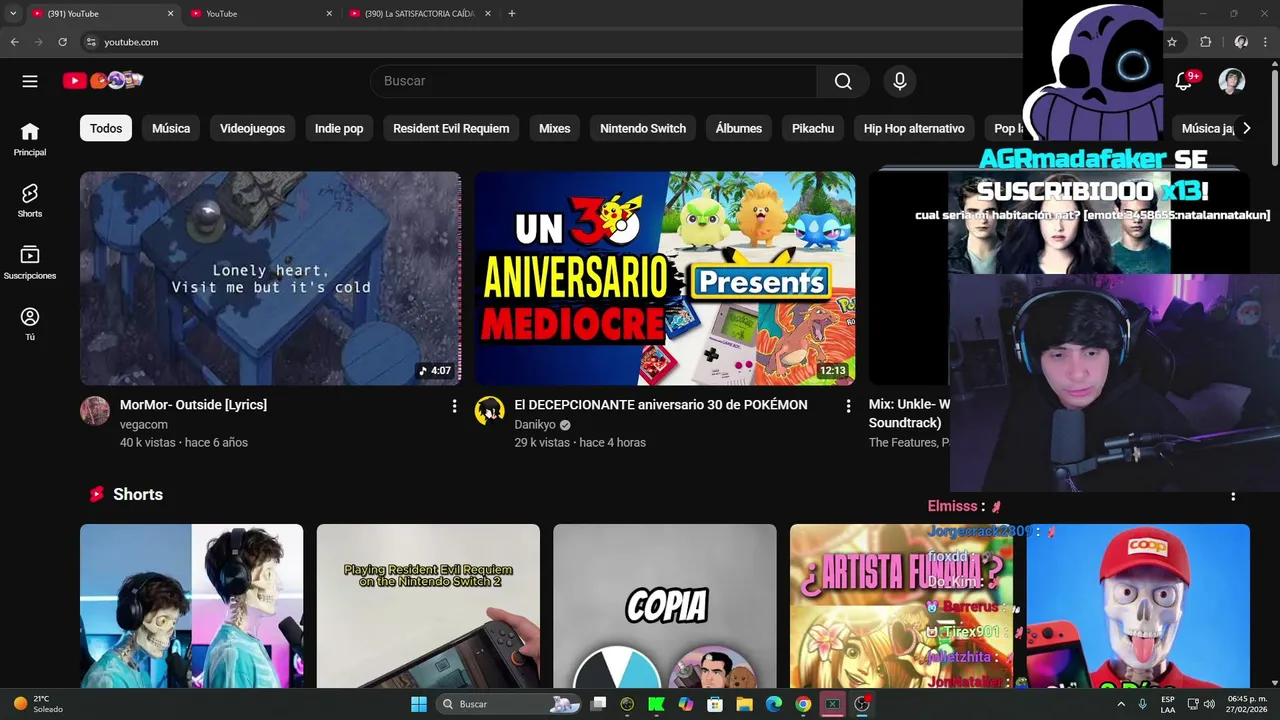Screen dimensions: 1280x720
Task: Open Shorts from the sidebar
Action: [30, 200]
